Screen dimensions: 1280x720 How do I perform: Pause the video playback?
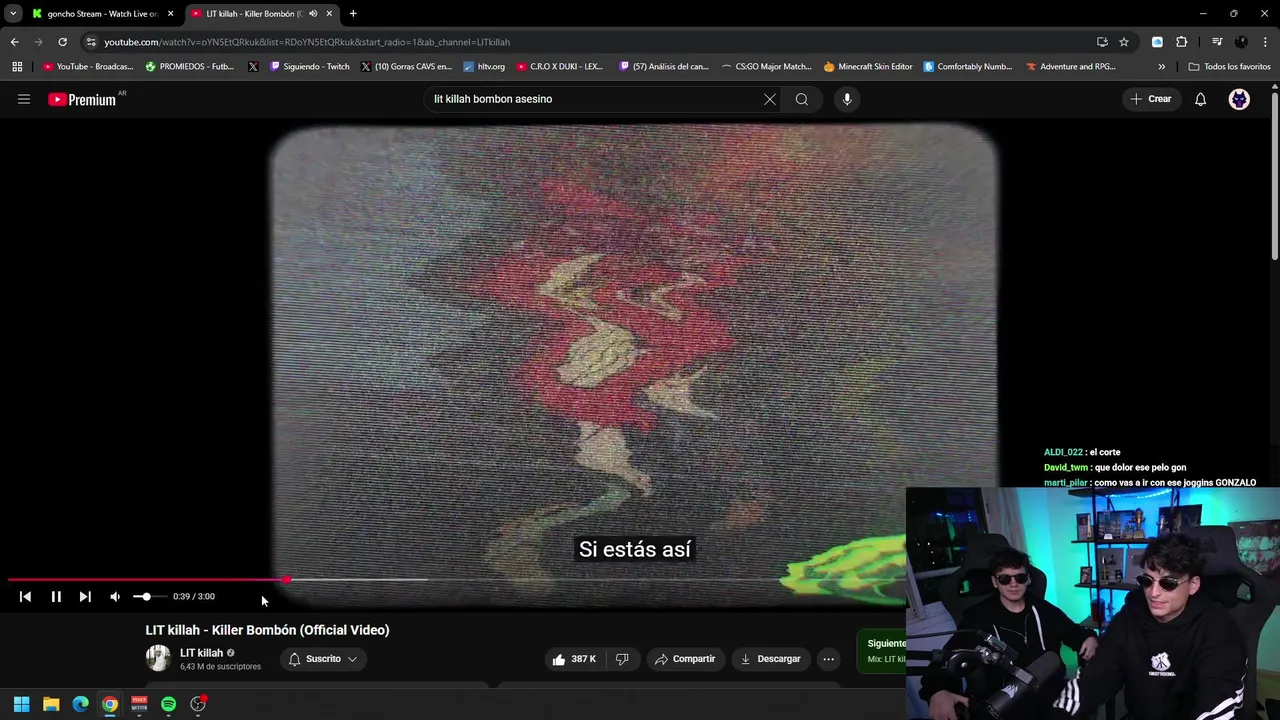(x=56, y=597)
